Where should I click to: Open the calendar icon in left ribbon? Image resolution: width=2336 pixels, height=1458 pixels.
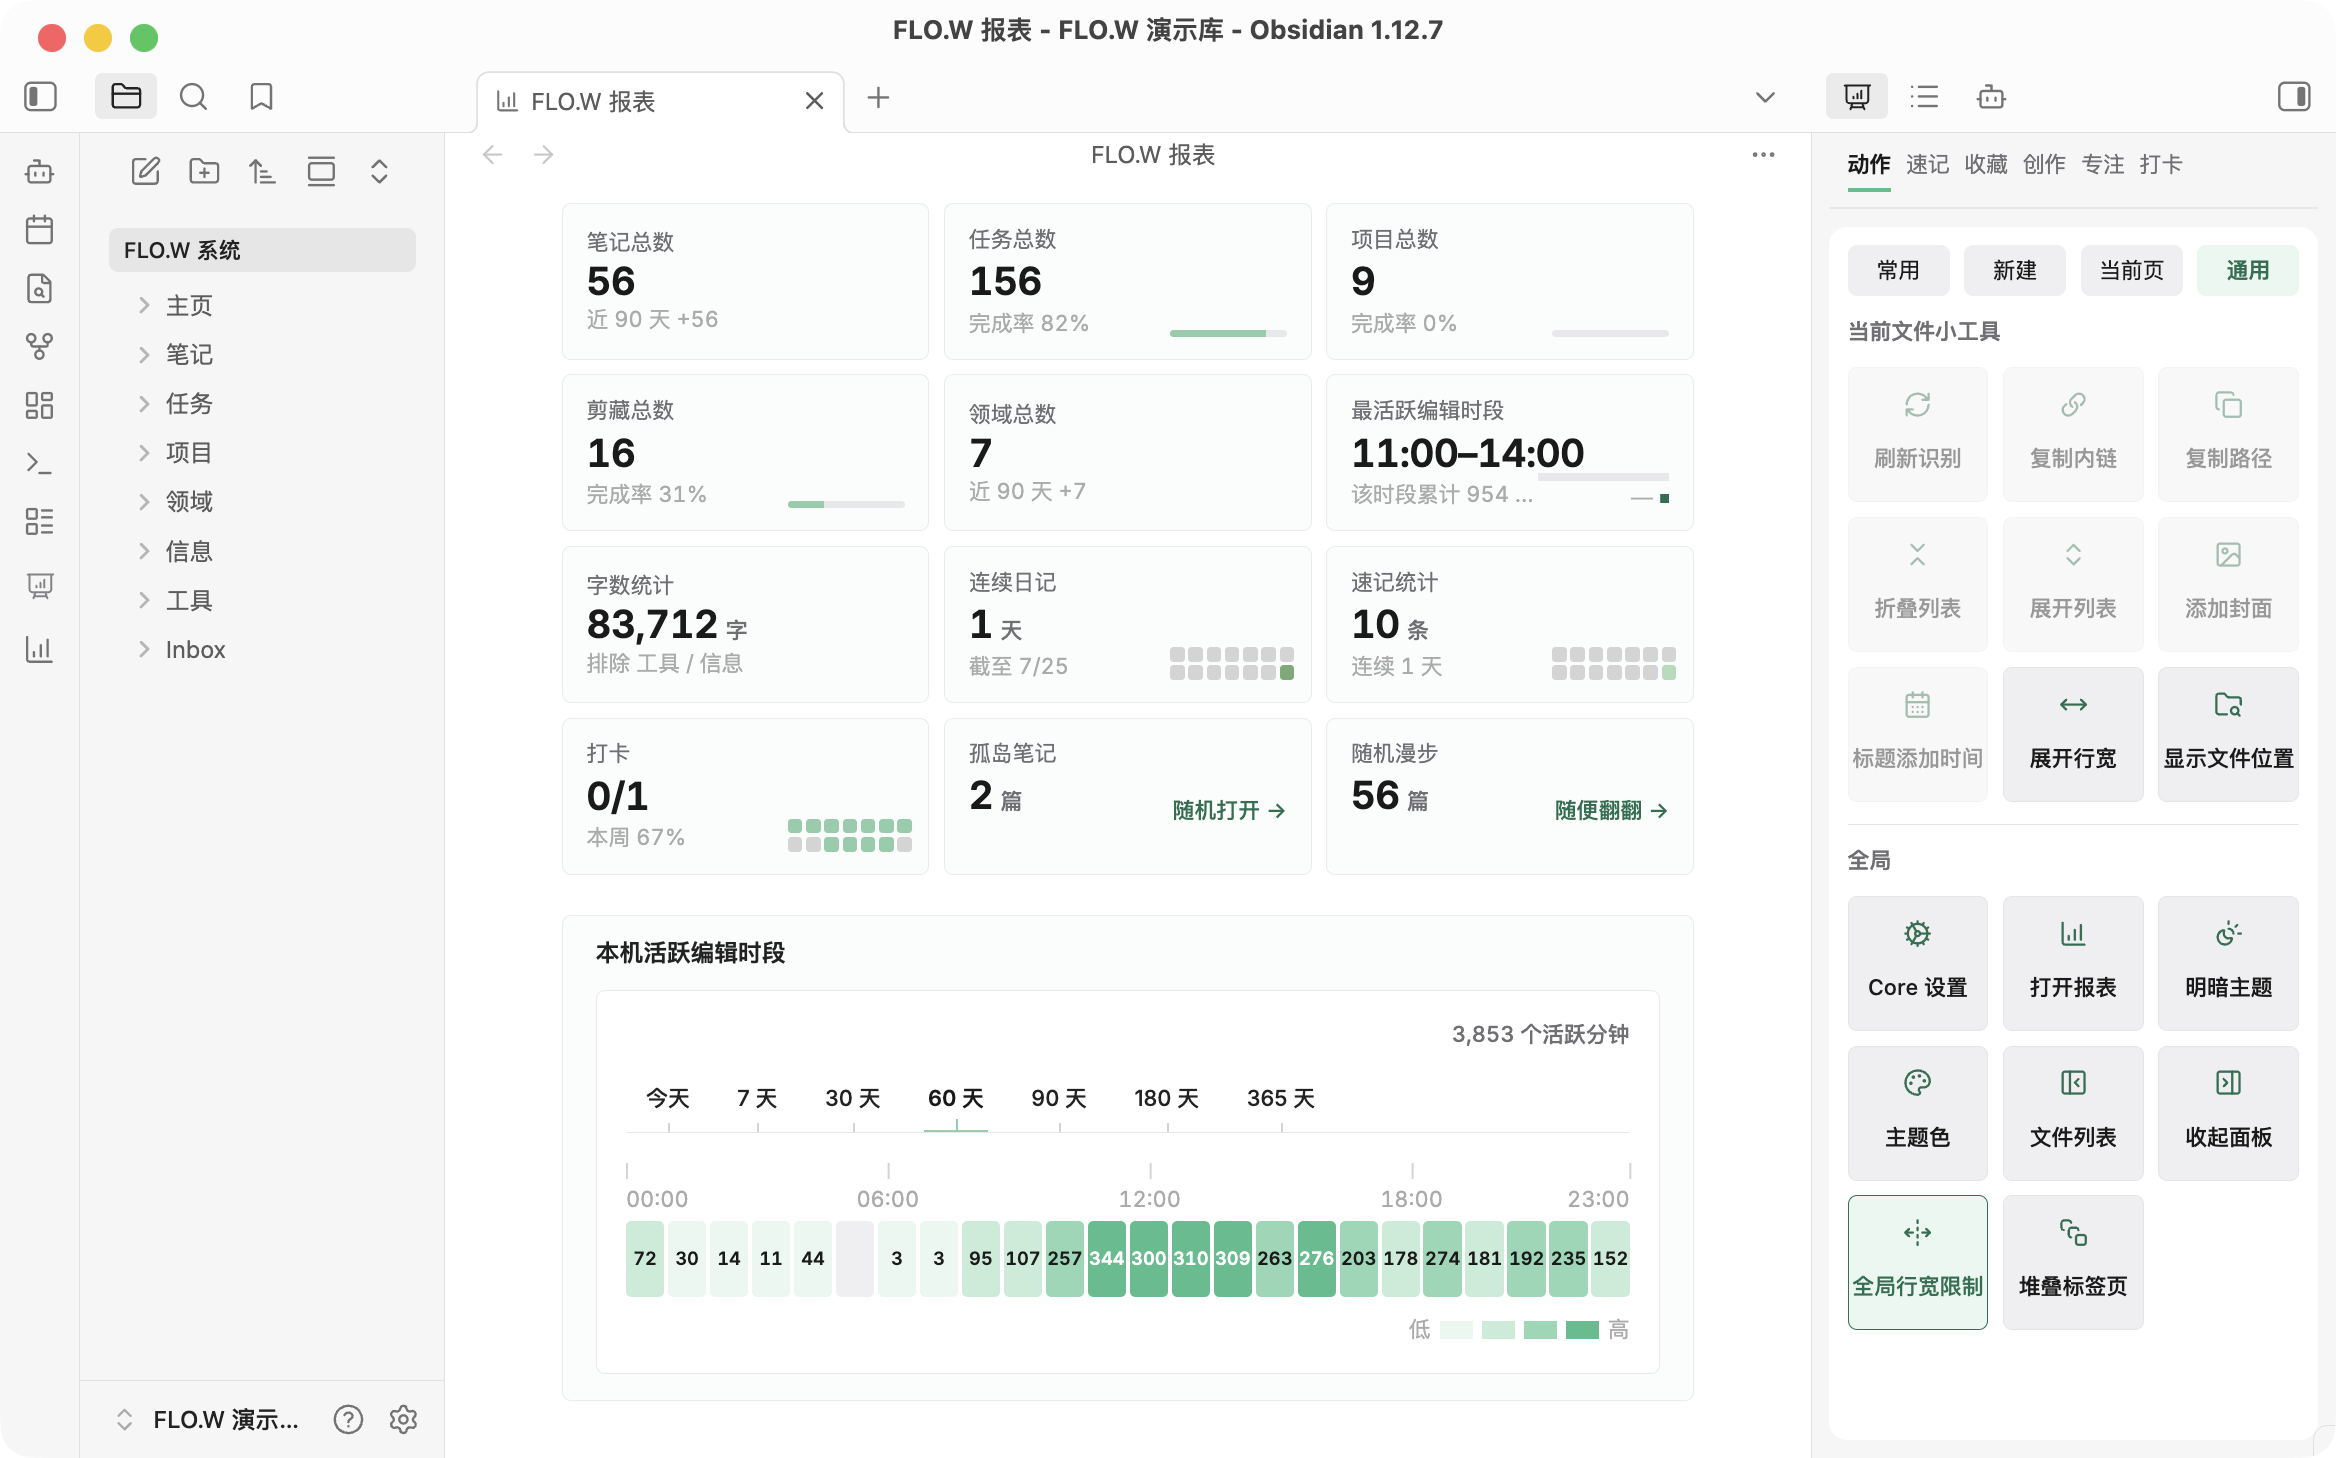click(40, 230)
